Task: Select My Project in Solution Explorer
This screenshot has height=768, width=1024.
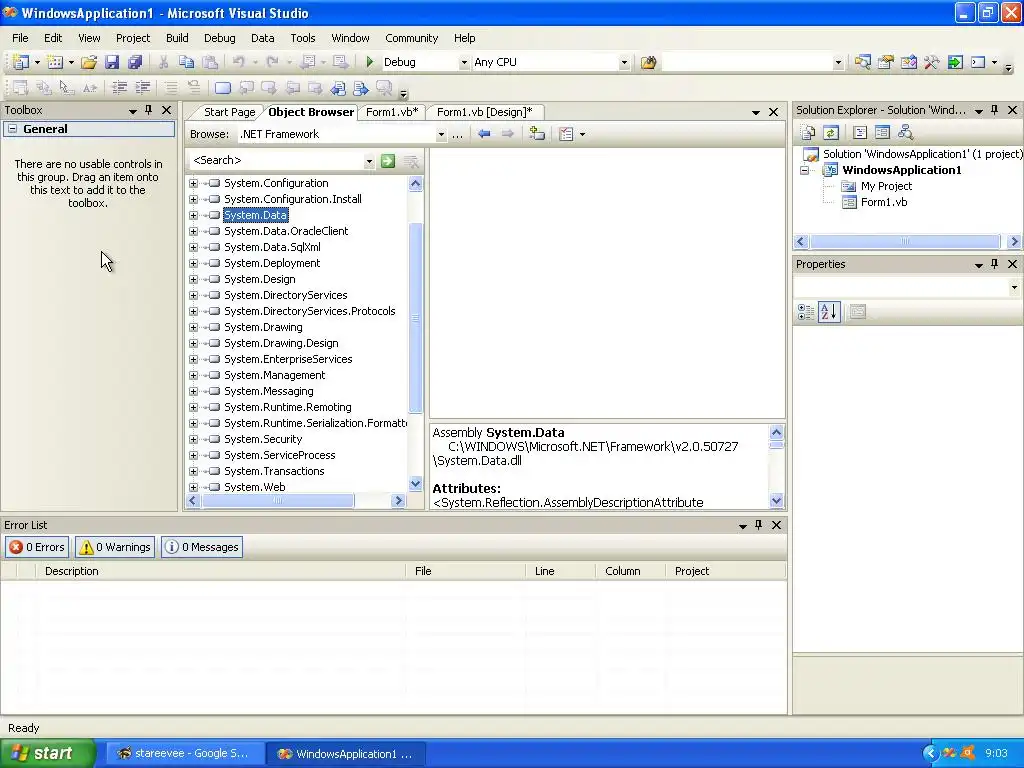Action: tap(886, 186)
